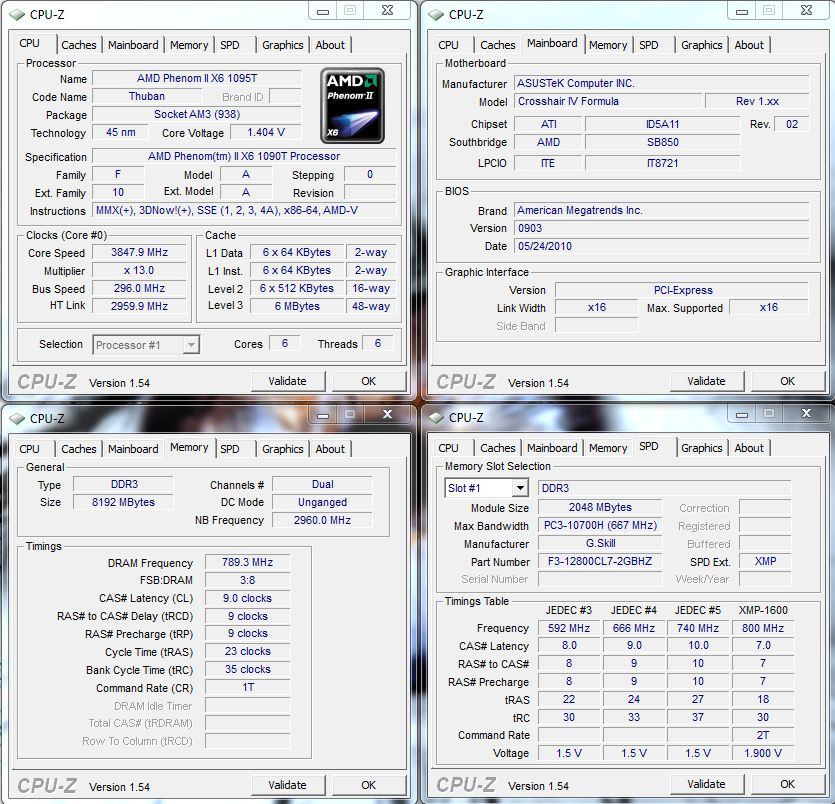Open Graphics tab in the Mainboard window
This screenshot has height=804, width=835.
point(702,45)
